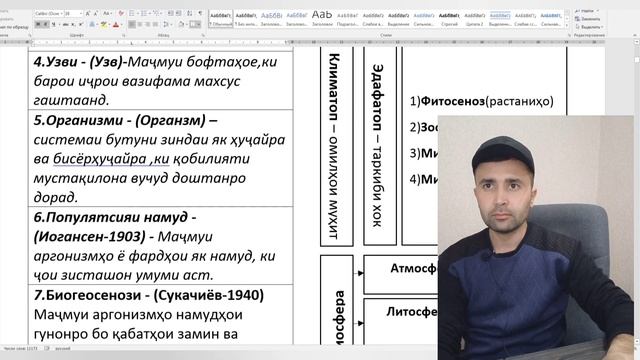Screen dimensions: 640x360
Task: Click word count in status bar
Action: (20, 348)
